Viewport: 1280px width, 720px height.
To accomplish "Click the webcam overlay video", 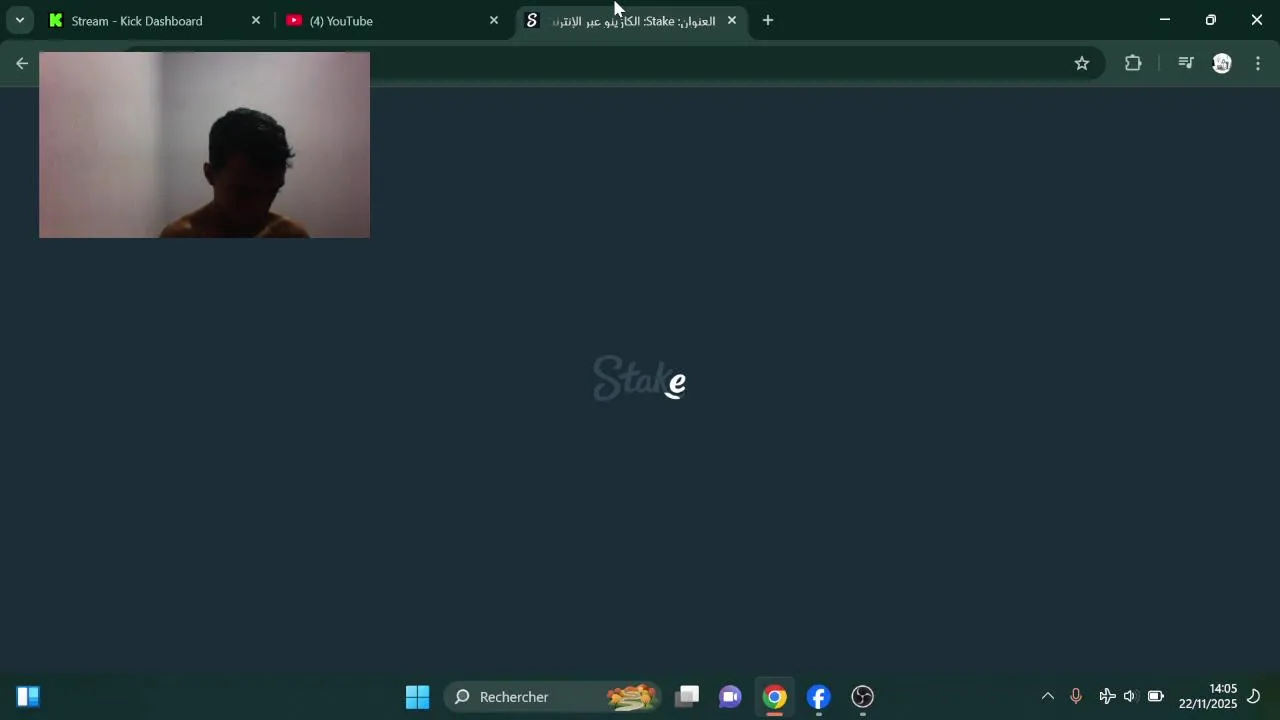I will (204, 145).
